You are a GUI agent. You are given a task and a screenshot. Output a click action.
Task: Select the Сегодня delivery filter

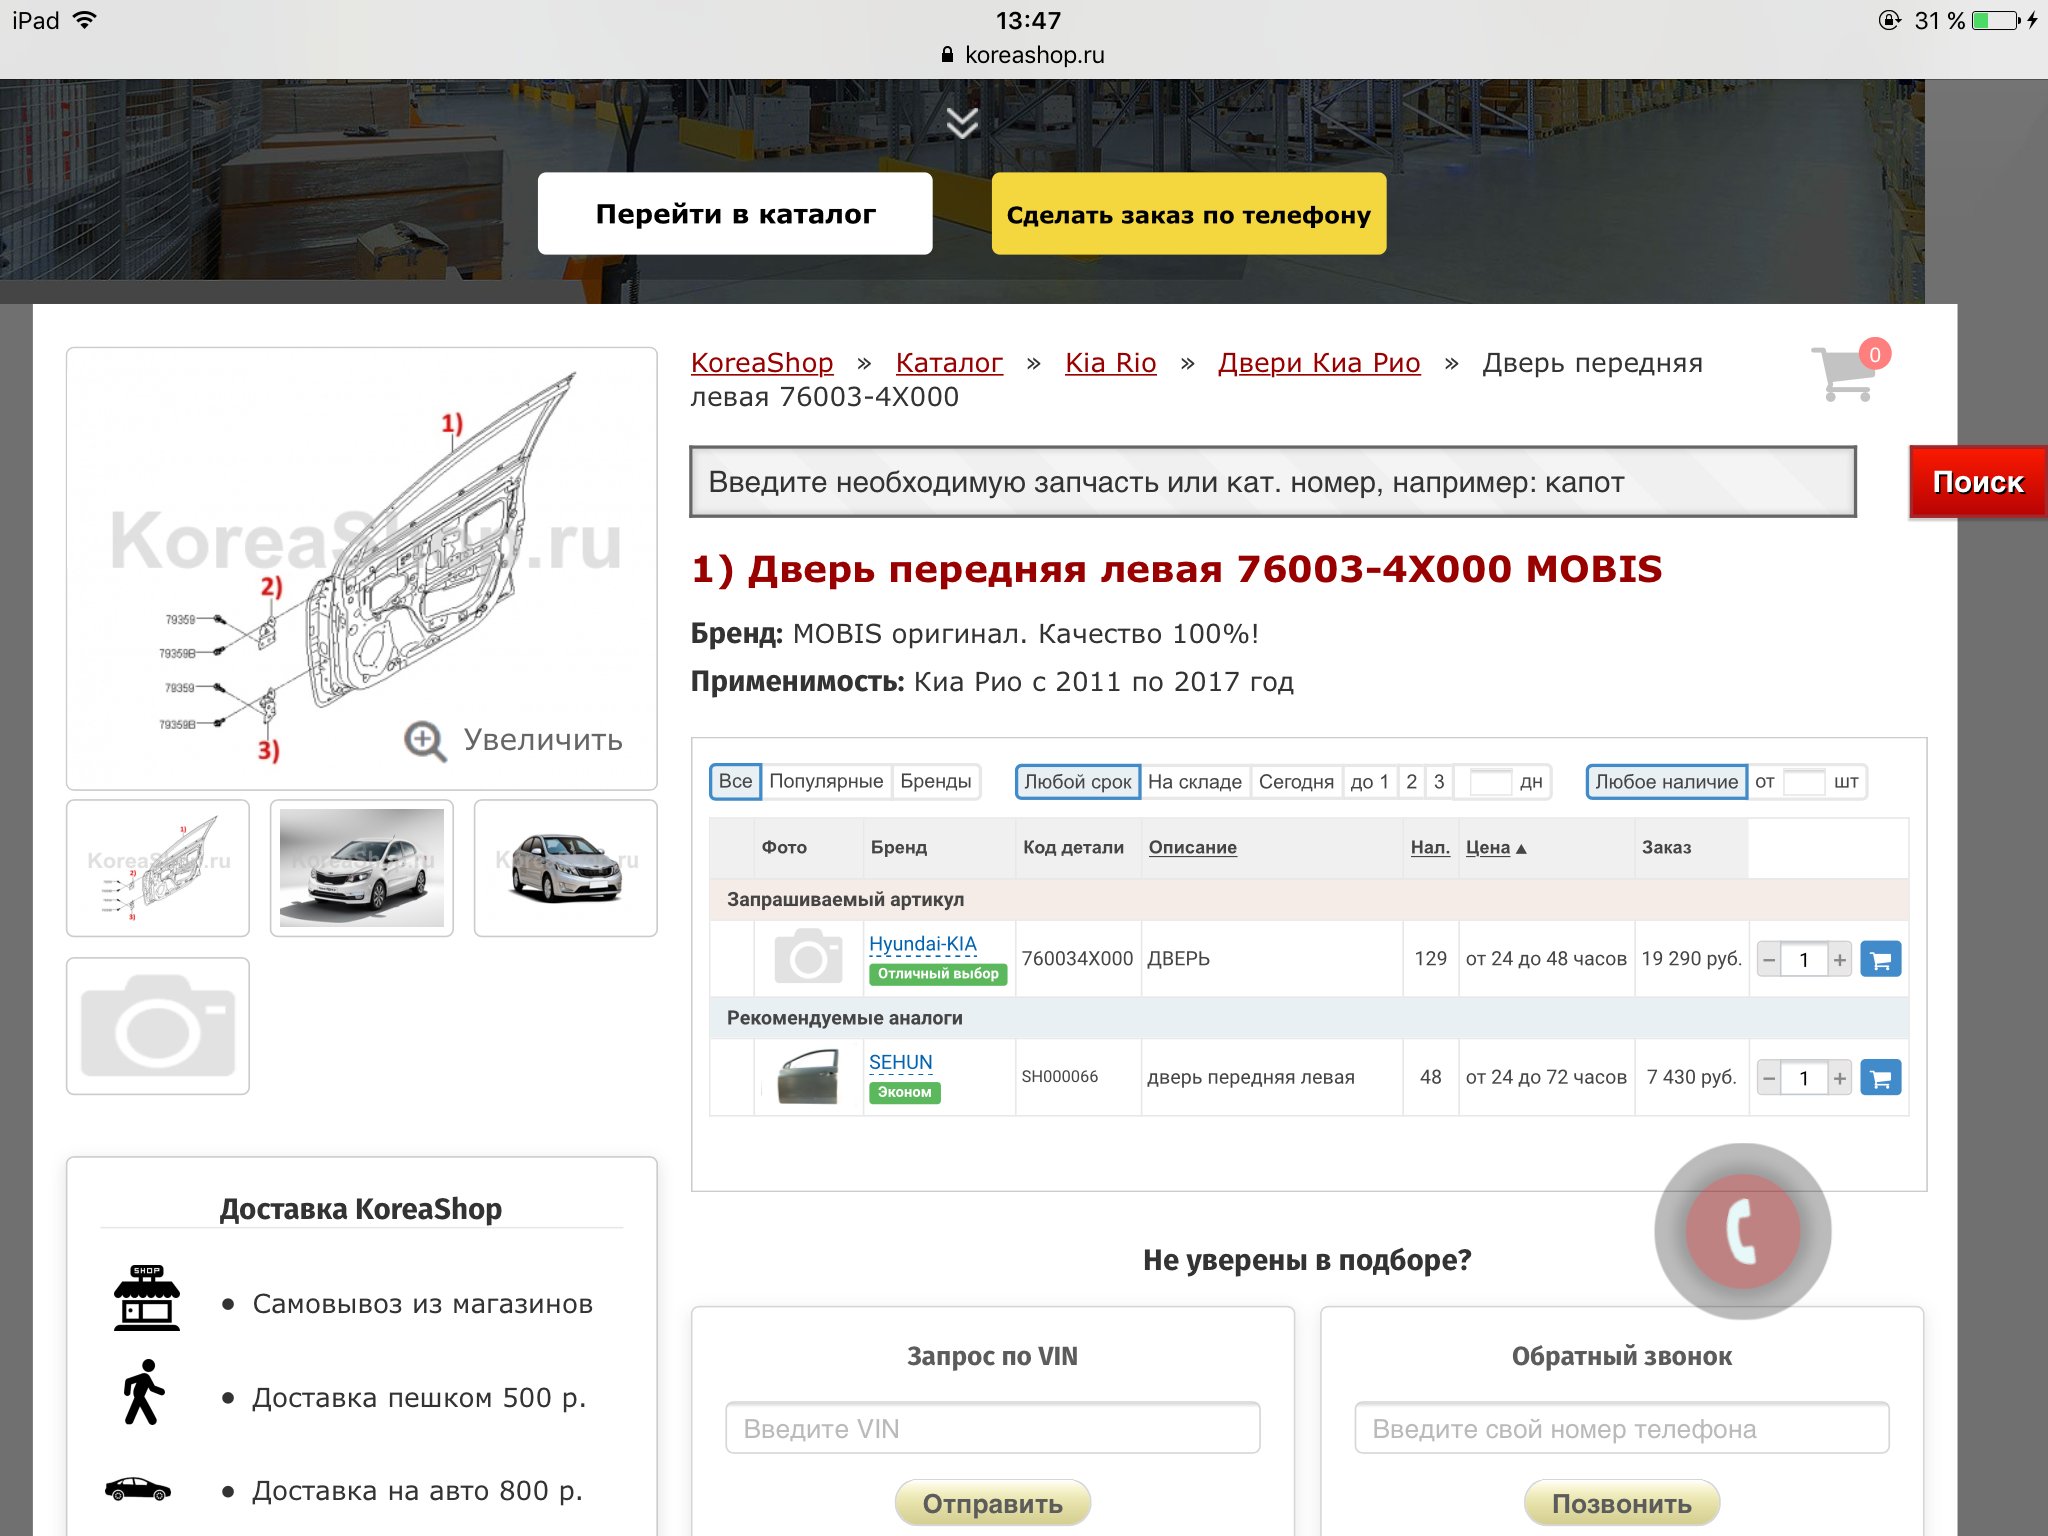1295,782
